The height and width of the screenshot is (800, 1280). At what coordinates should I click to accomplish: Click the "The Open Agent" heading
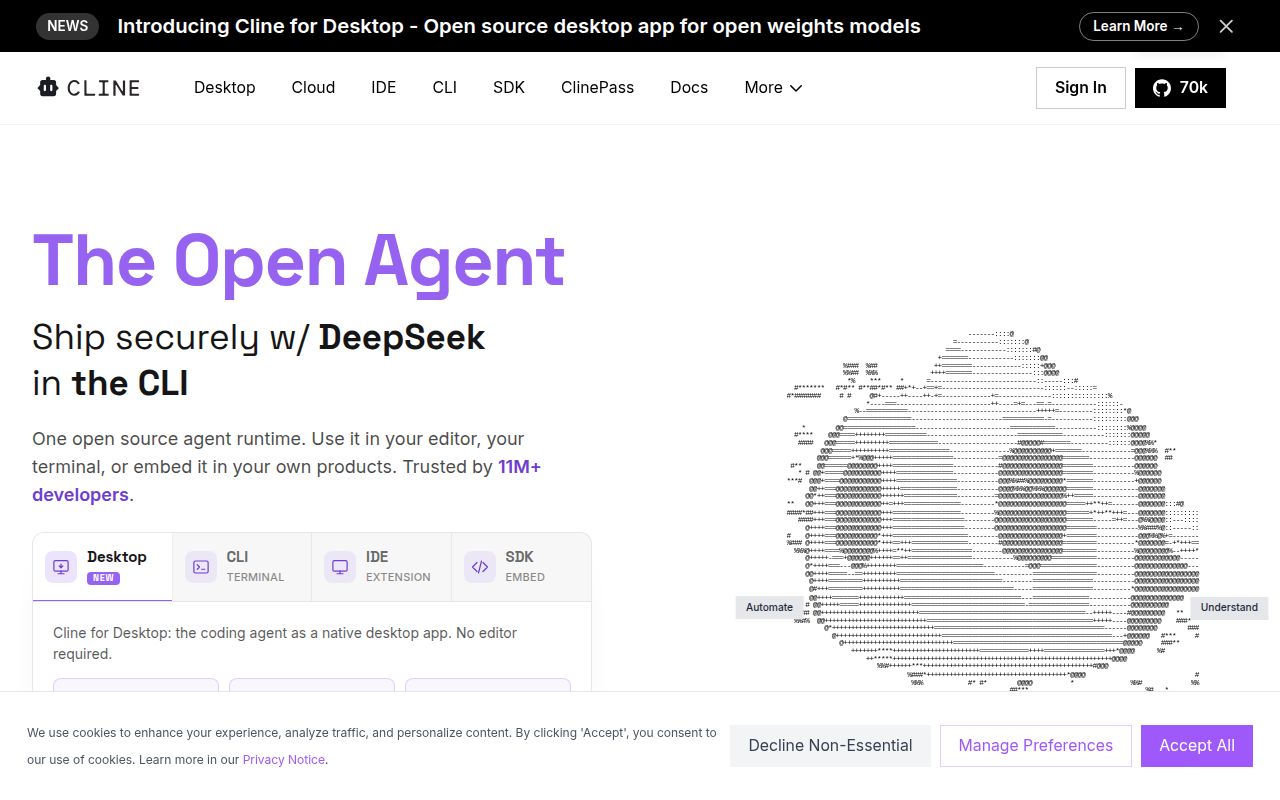(x=298, y=260)
